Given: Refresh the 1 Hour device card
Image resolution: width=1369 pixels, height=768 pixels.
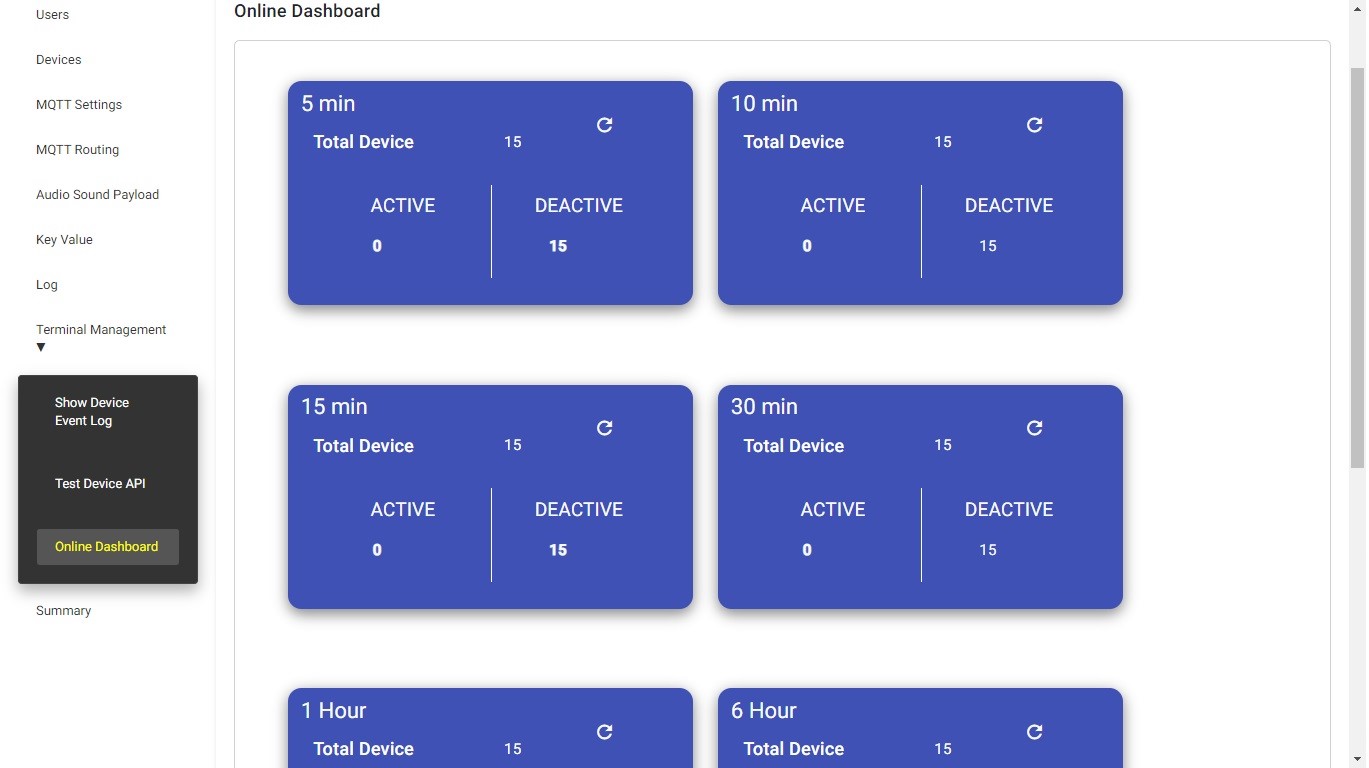Looking at the screenshot, I should tap(604, 732).
